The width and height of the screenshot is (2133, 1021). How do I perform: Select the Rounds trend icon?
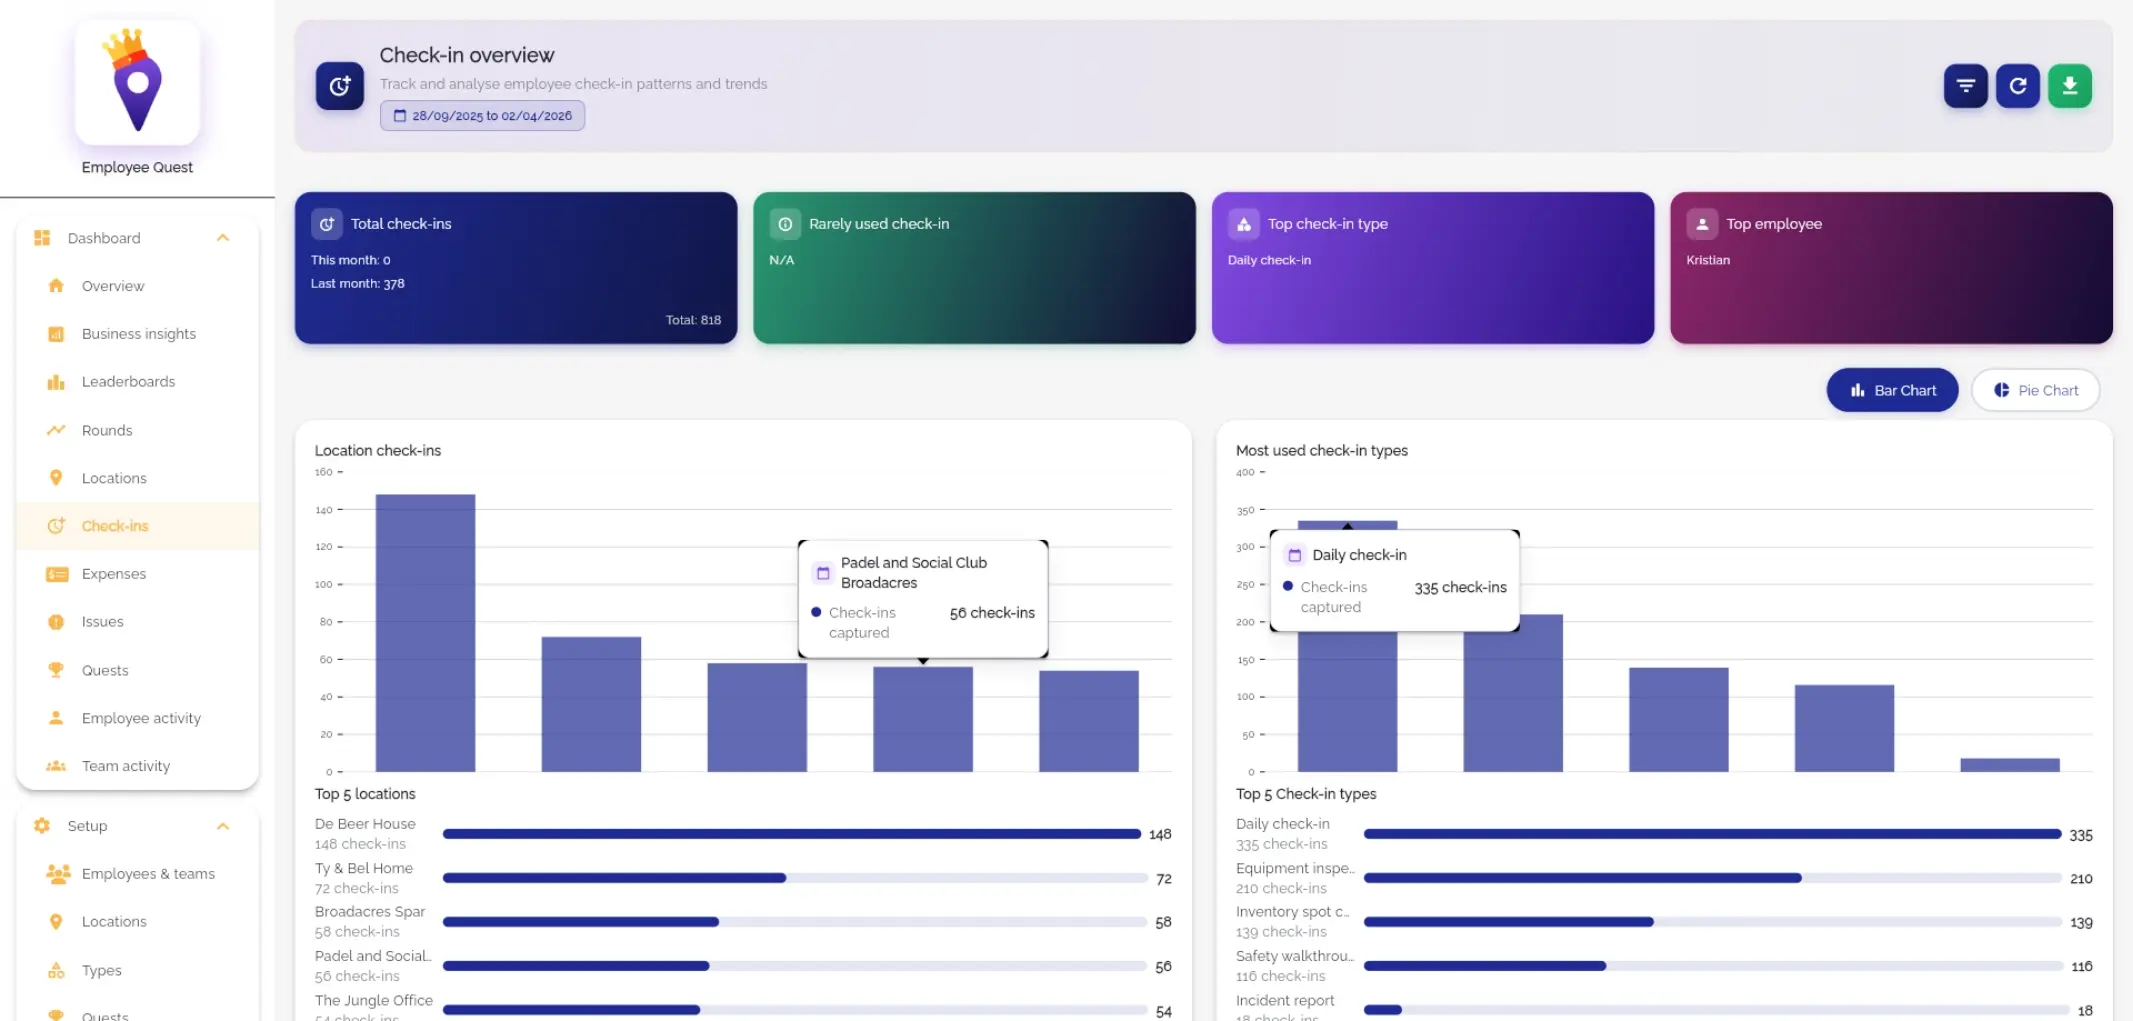coord(57,429)
